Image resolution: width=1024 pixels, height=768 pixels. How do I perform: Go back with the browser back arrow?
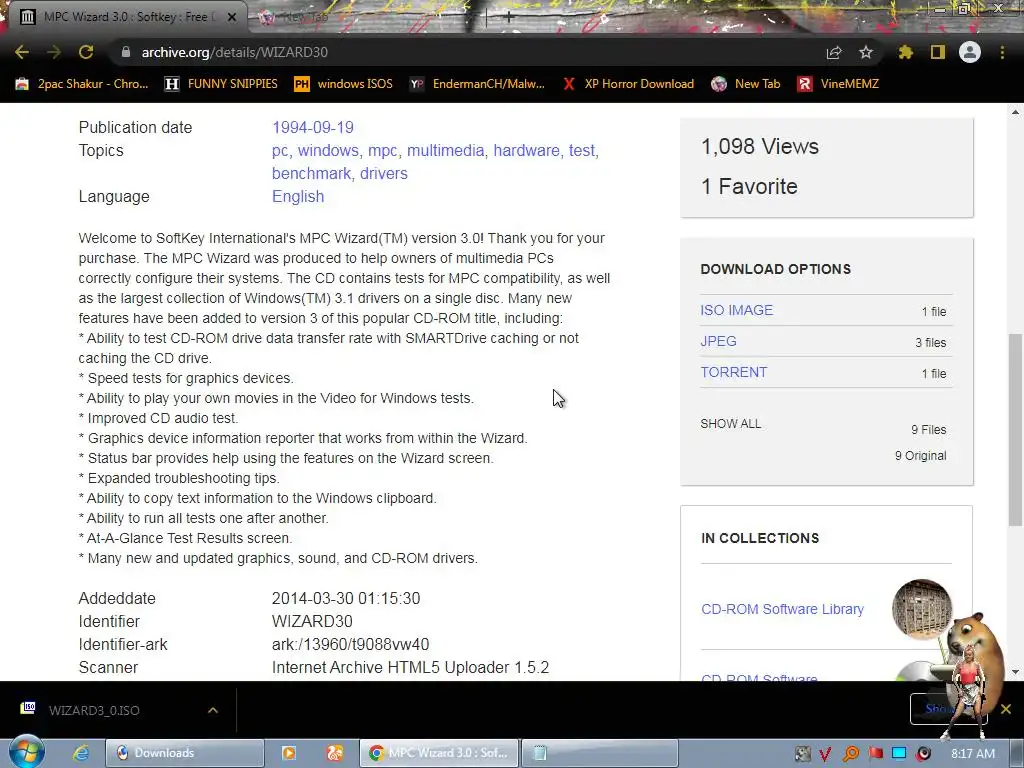click(x=22, y=52)
